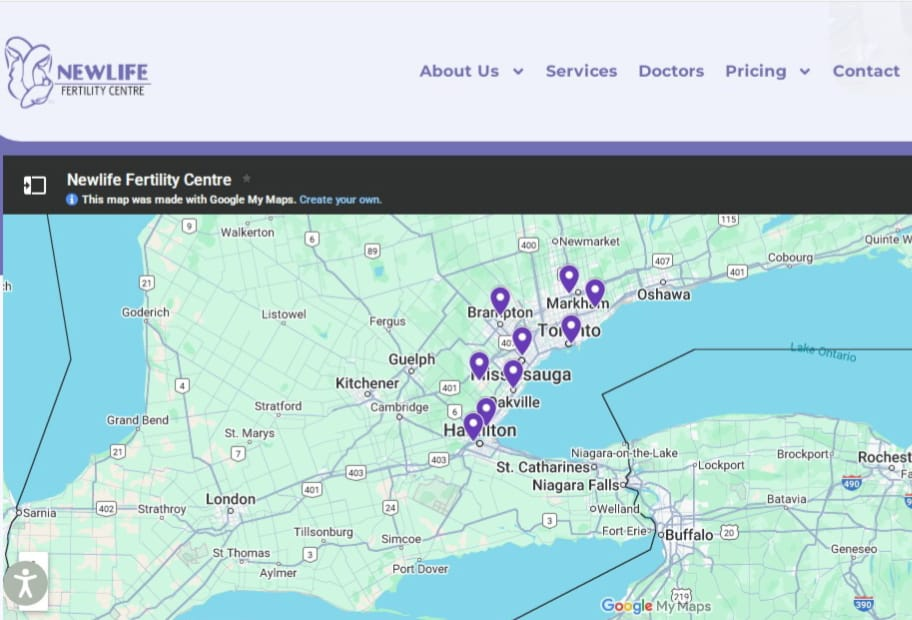
Task: Click the highway 407 shield marker
Action: 662,261
